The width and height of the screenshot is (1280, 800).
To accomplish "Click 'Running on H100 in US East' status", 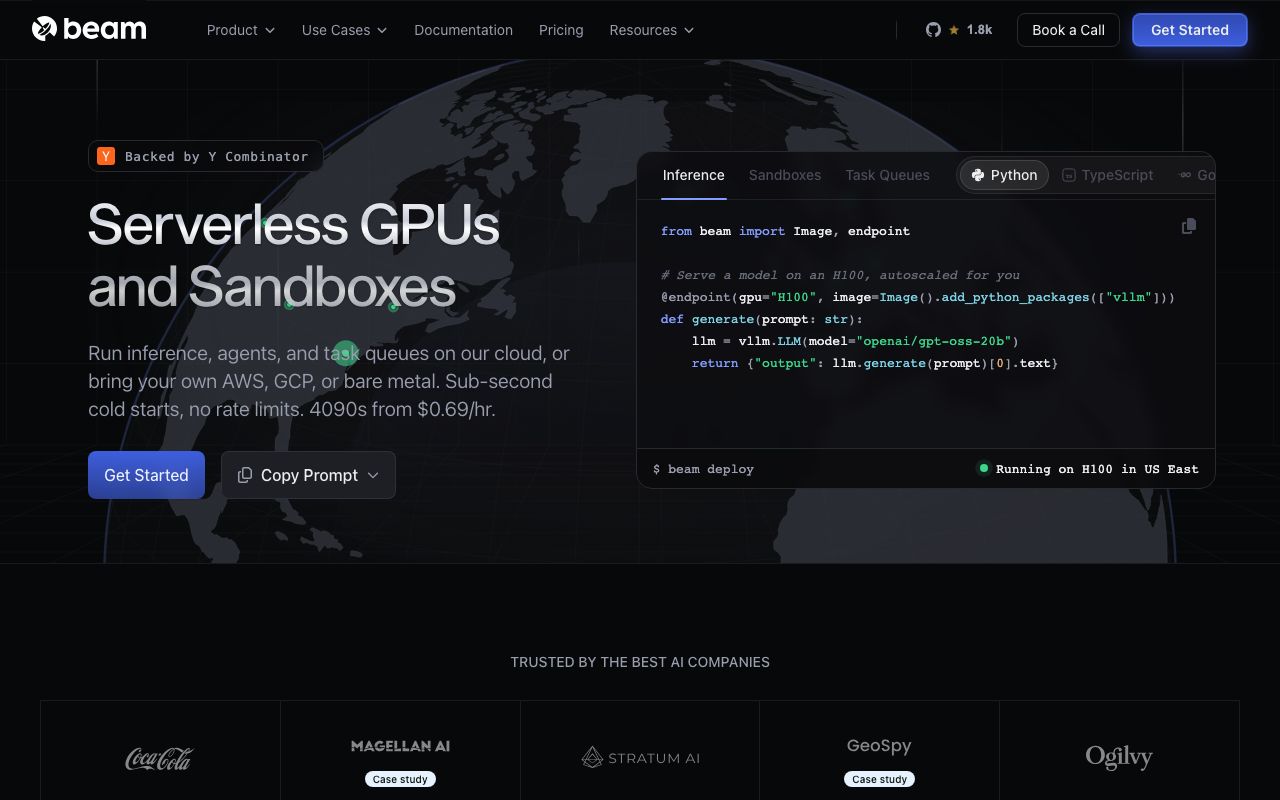I will point(1097,469).
